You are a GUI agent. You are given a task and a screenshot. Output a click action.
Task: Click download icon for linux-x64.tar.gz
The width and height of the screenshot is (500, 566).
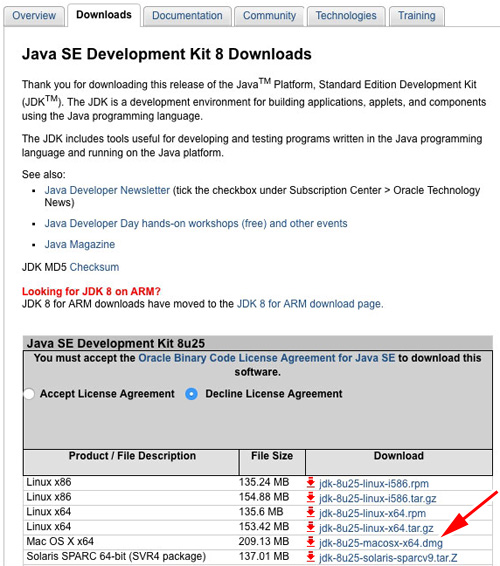[310, 527]
